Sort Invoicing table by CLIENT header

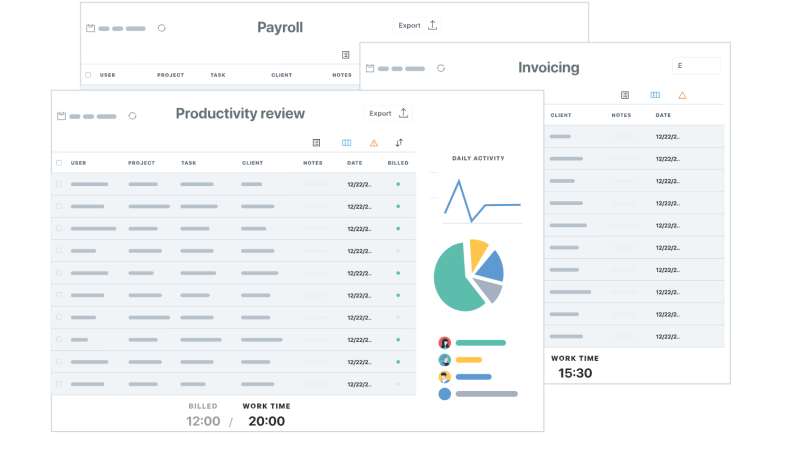click(561, 115)
